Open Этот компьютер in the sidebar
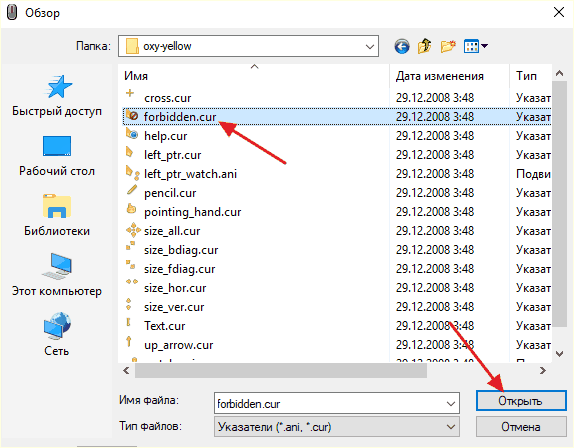Image resolution: width=574 pixels, height=448 pixels. point(57,275)
